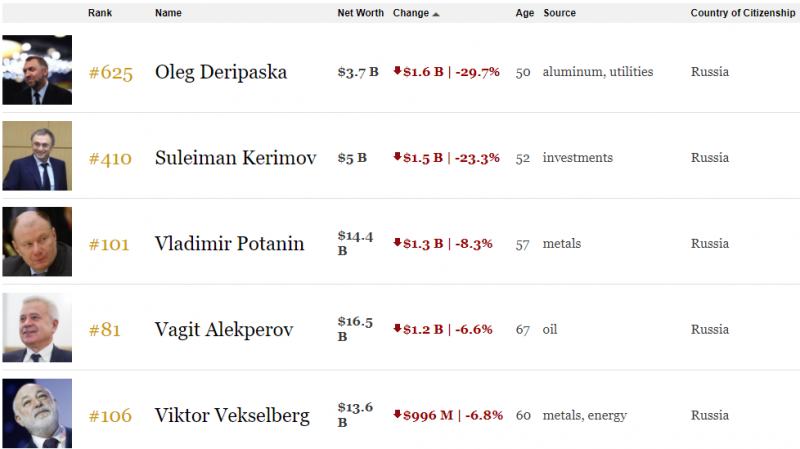Image resolution: width=800 pixels, height=449 pixels.
Task: Click Vladimir Potanin's red down-arrow change icon
Action: point(397,242)
